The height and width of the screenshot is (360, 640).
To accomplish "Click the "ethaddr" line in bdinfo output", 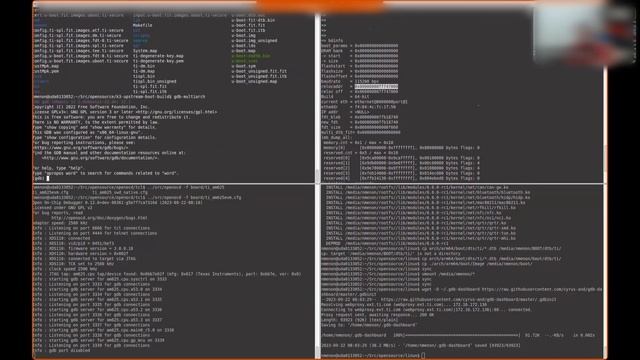I will [x=358, y=107].
